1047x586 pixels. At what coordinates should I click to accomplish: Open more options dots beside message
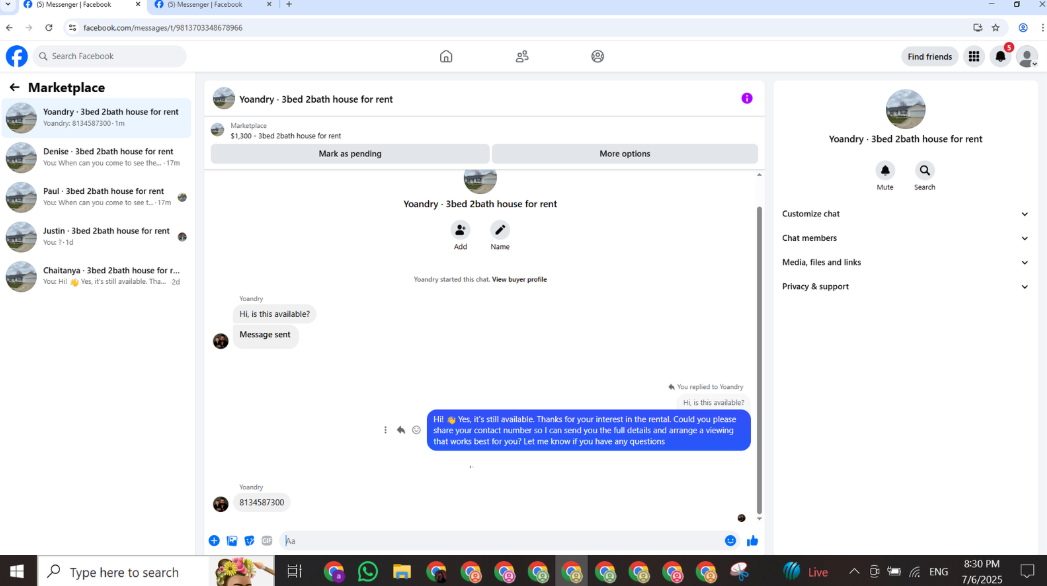click(385, 430)
